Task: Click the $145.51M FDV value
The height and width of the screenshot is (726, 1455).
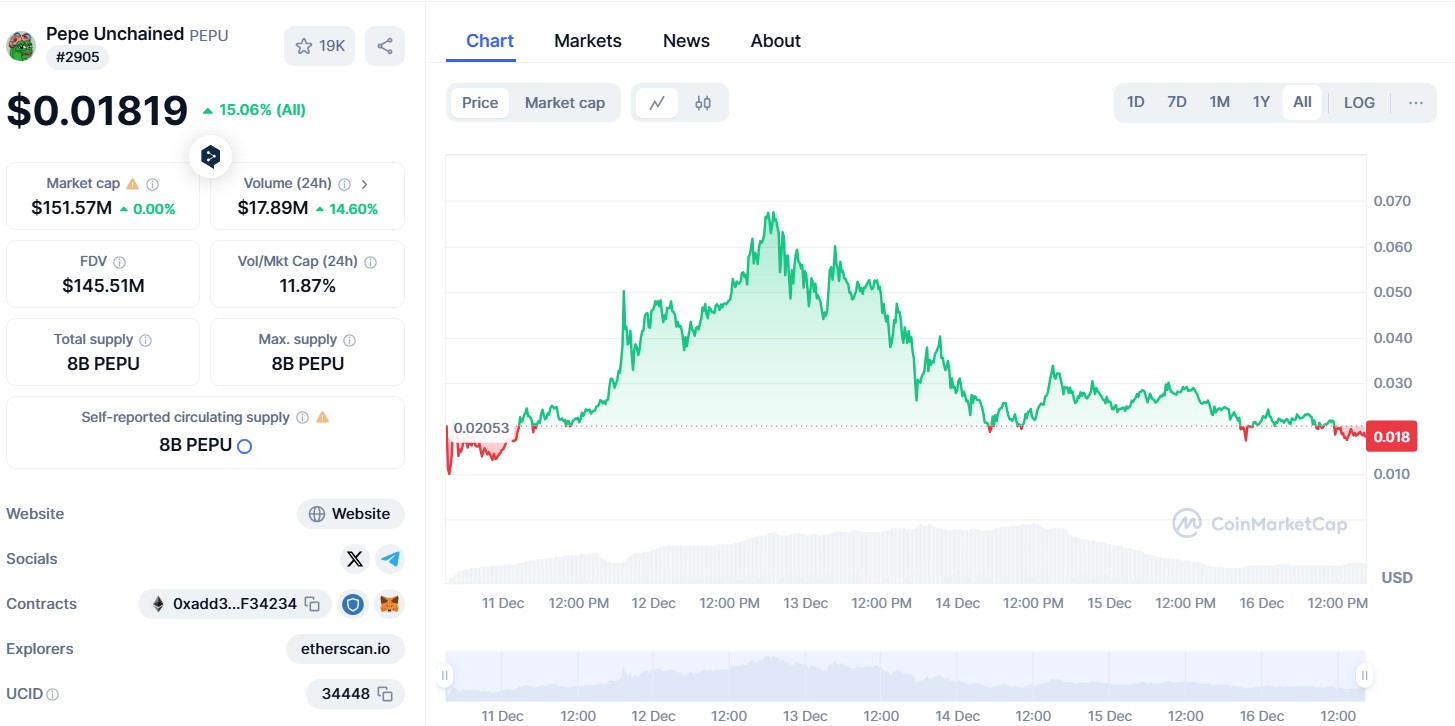Action: (x=103, y=286)
